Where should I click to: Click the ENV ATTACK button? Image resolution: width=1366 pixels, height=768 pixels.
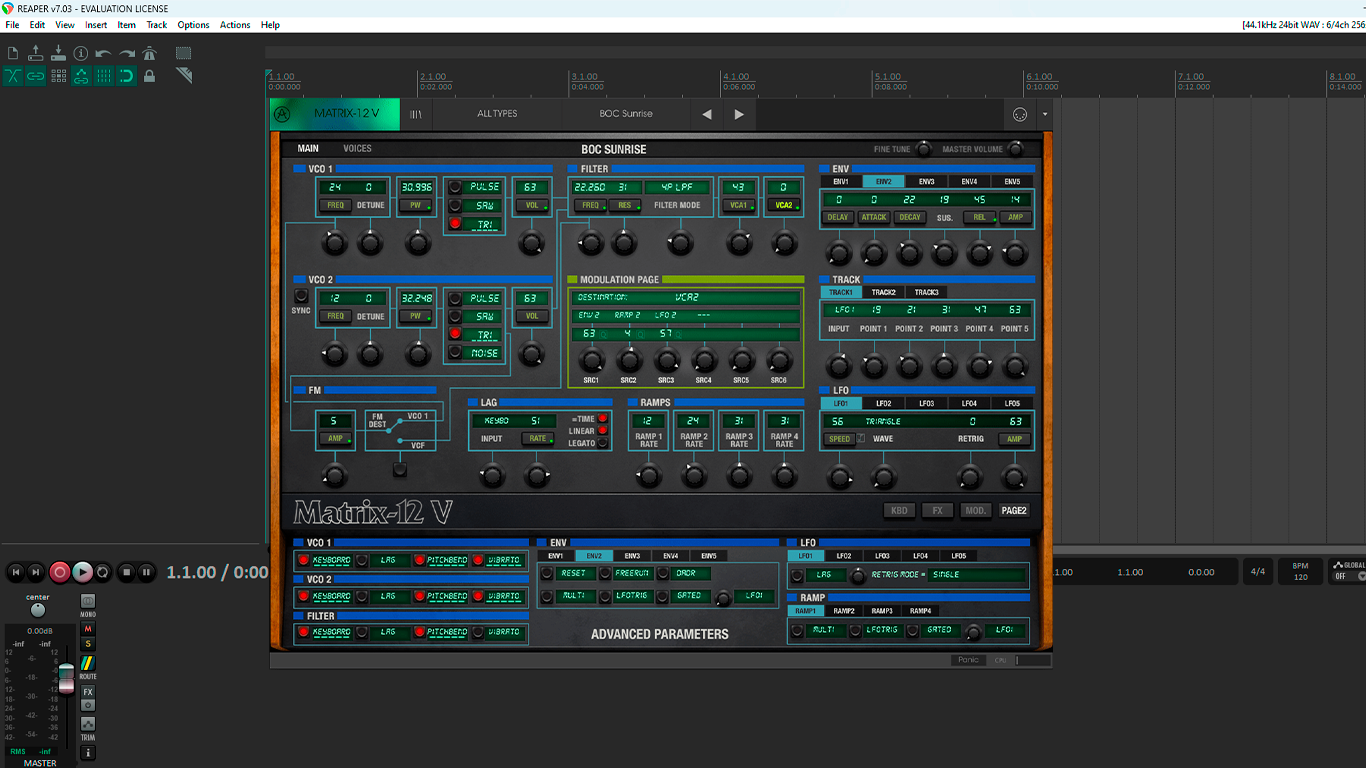pyautogui.click(x=874, y=217)
